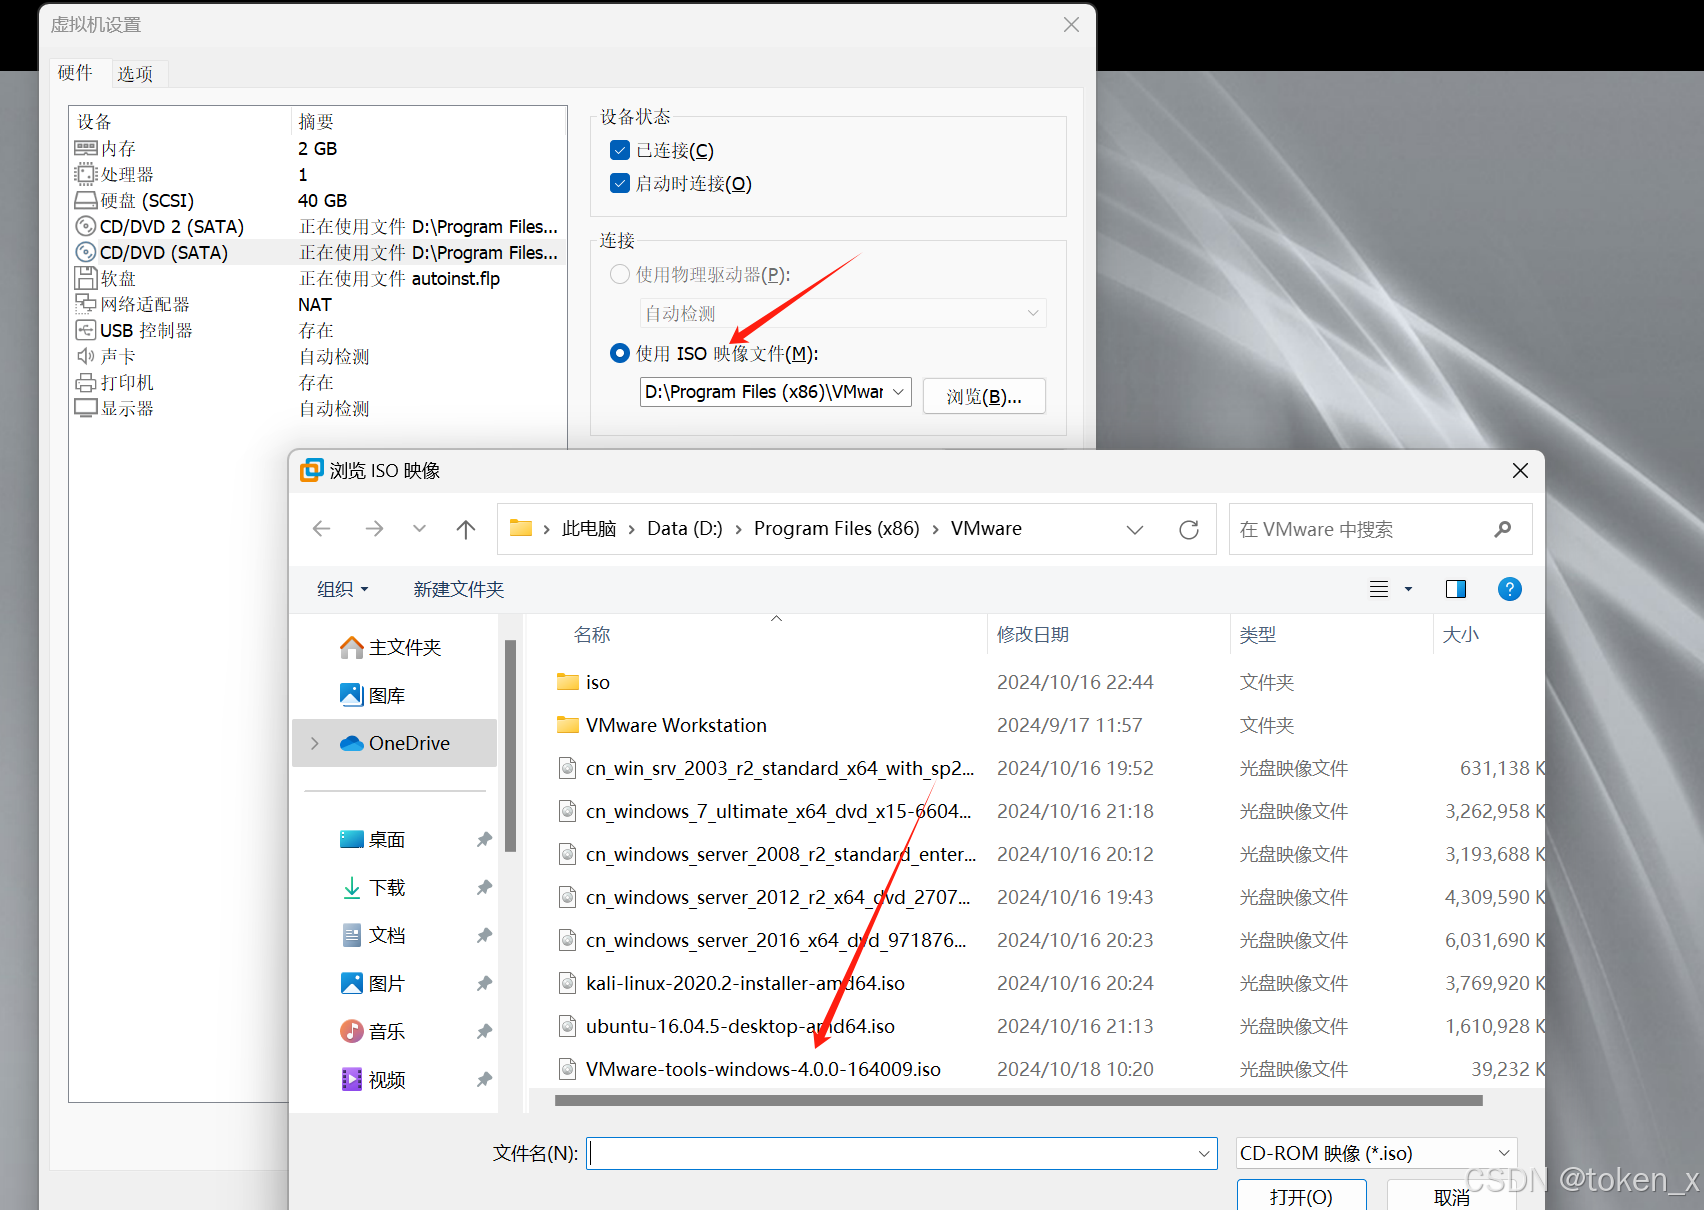This screenshot has width=1704, height=1210.
Task: Click 新建文件夹 in the toolbar
Action: point(459,589)
